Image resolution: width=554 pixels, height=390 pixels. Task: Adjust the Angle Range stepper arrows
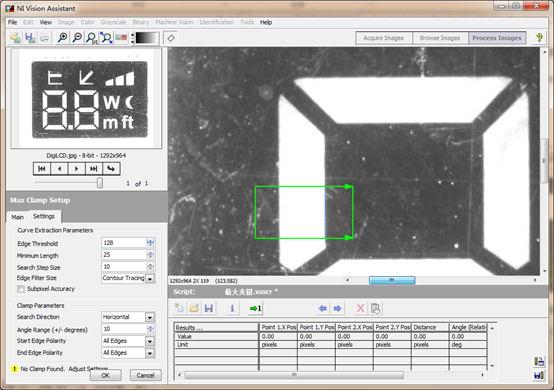pyautogui.click(x=150, y=329)
